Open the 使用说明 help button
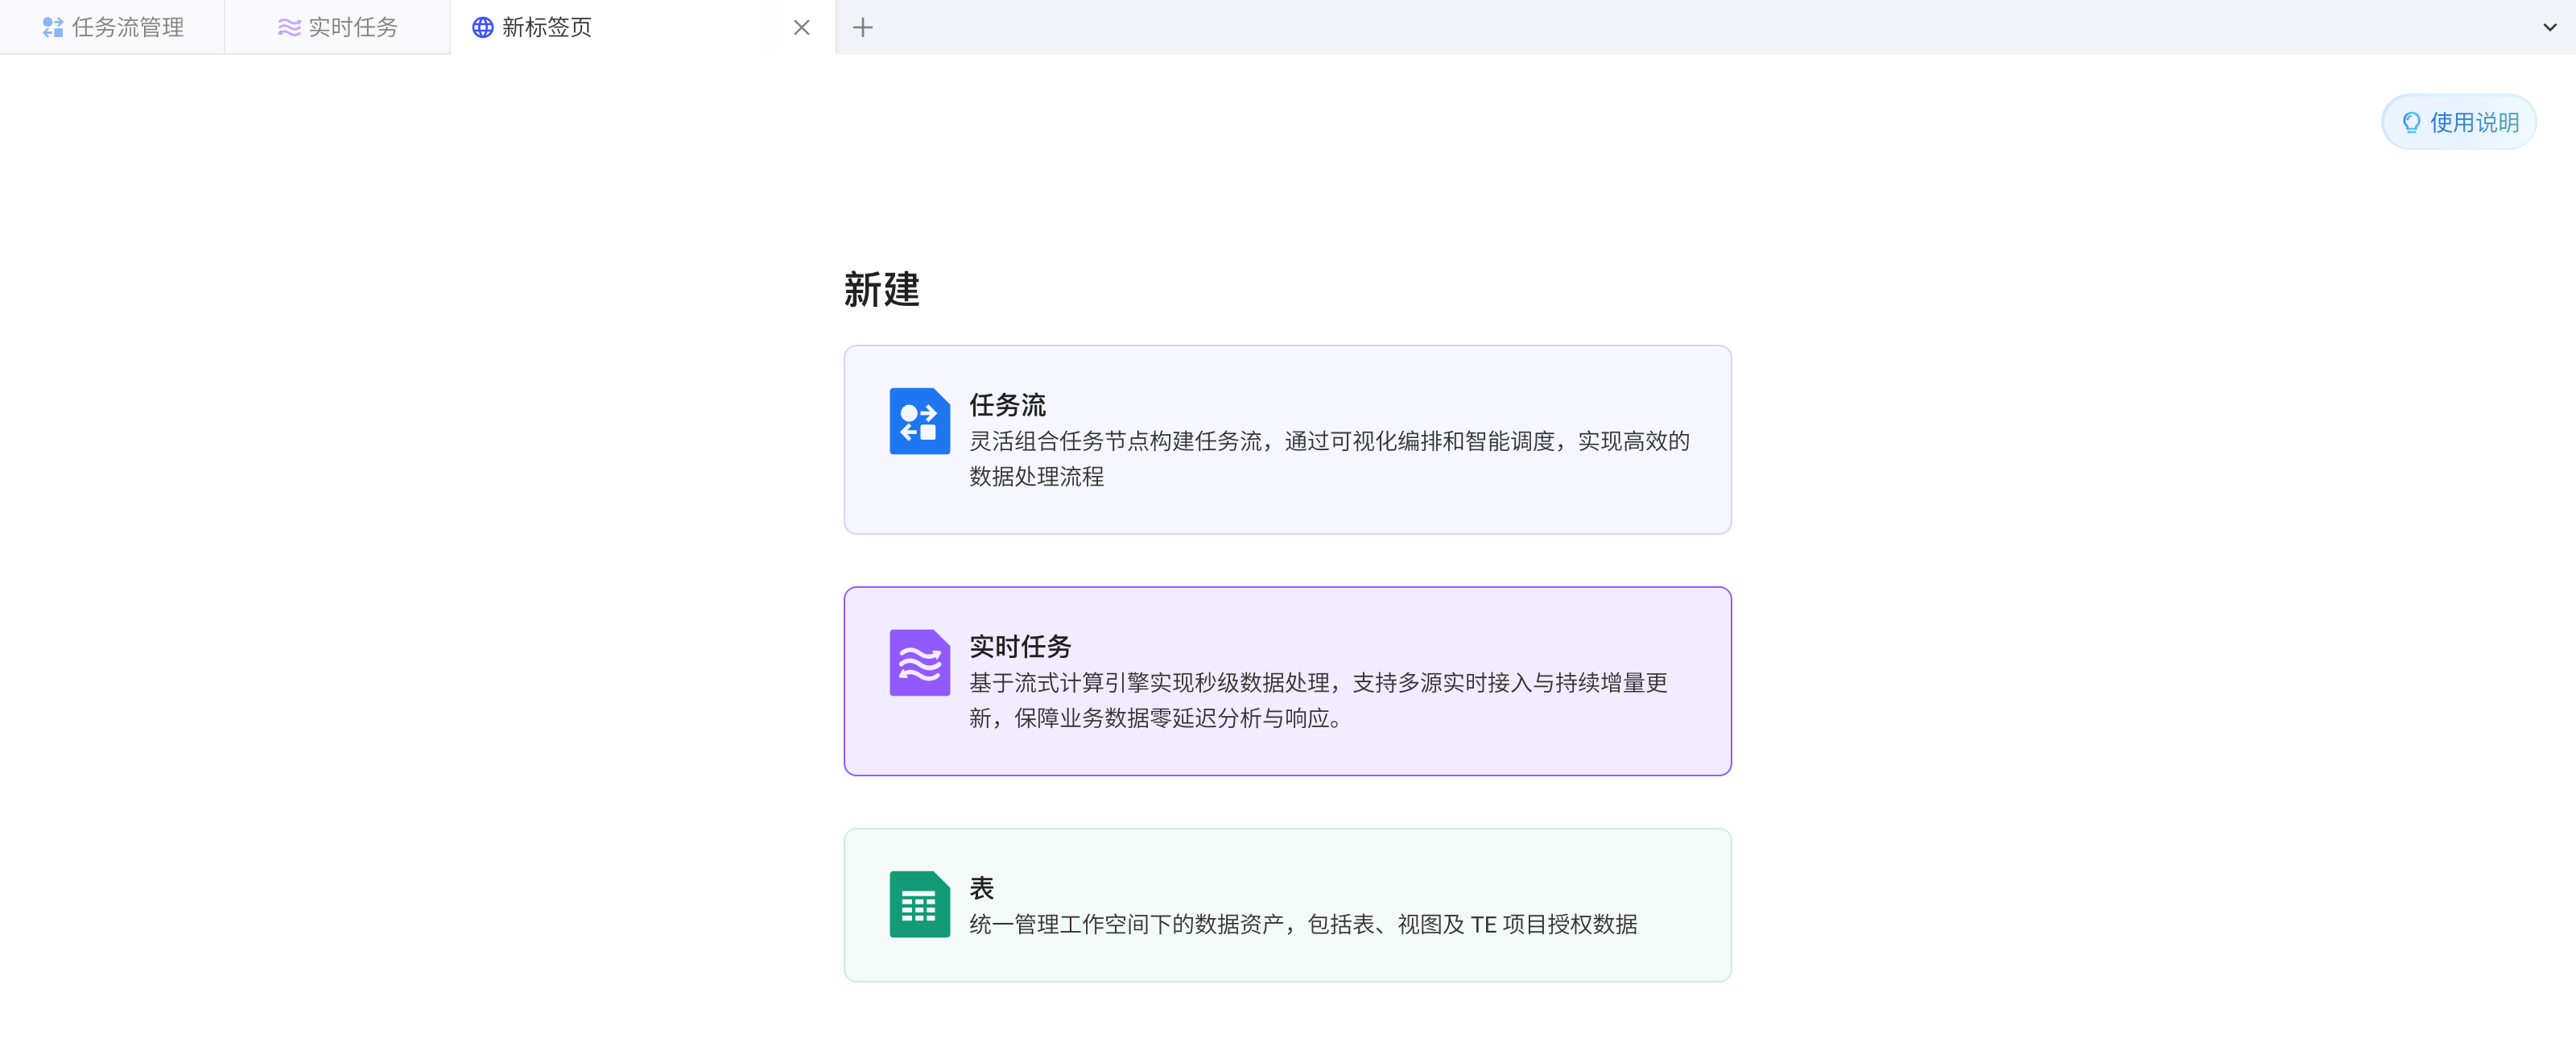This screenshot has width=2576, height=1063. 2458,122
